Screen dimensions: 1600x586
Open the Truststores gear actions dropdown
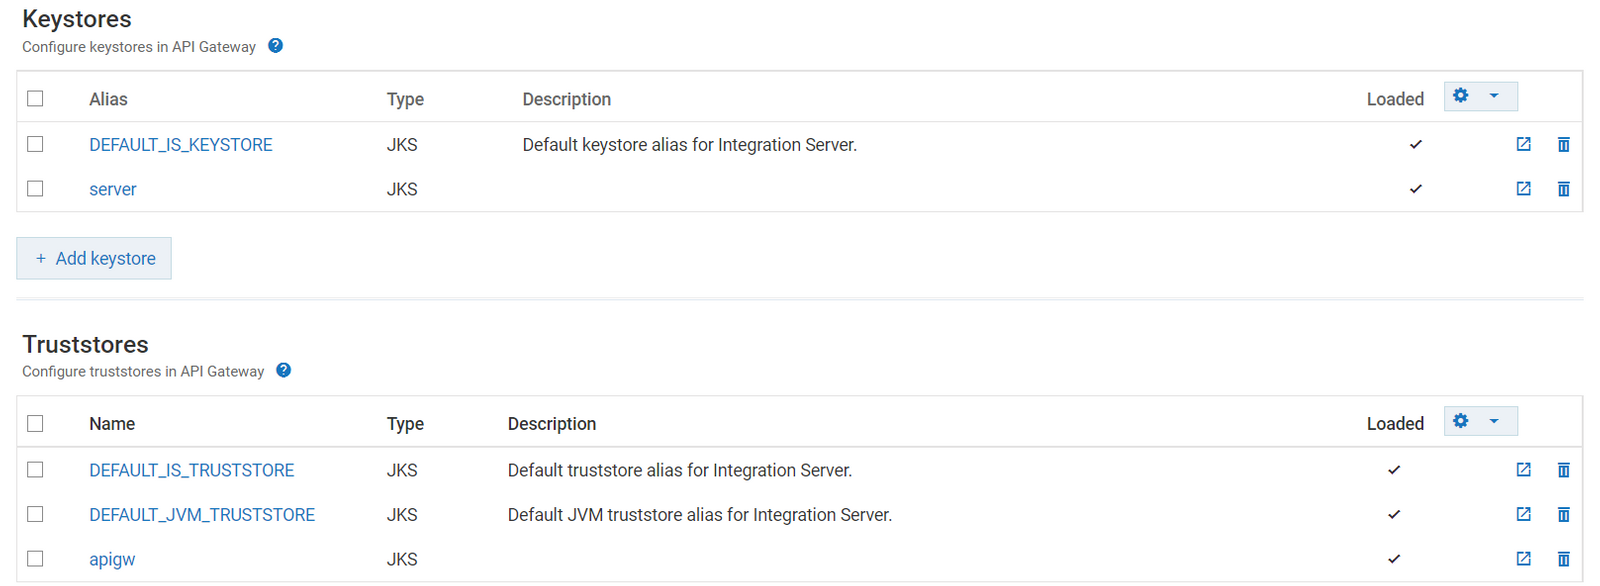pos(1480,422)
